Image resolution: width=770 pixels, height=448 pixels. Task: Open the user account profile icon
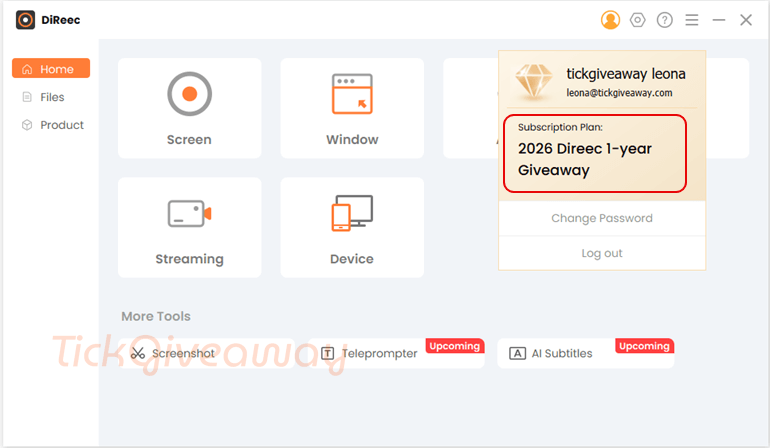(x=610, y=20)
